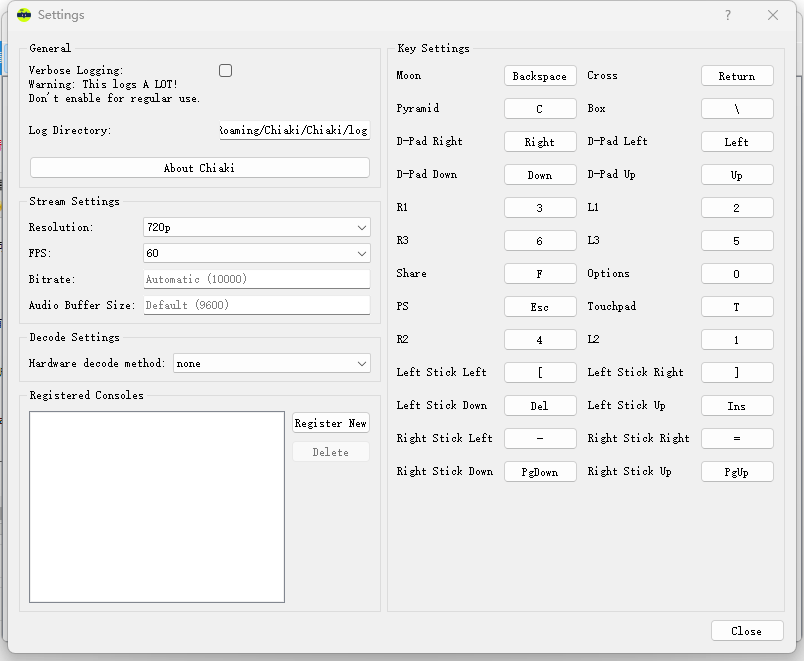804x661 pixels.
Task: Open the FPS dropdown showing 60
Action: coord(257,253)
